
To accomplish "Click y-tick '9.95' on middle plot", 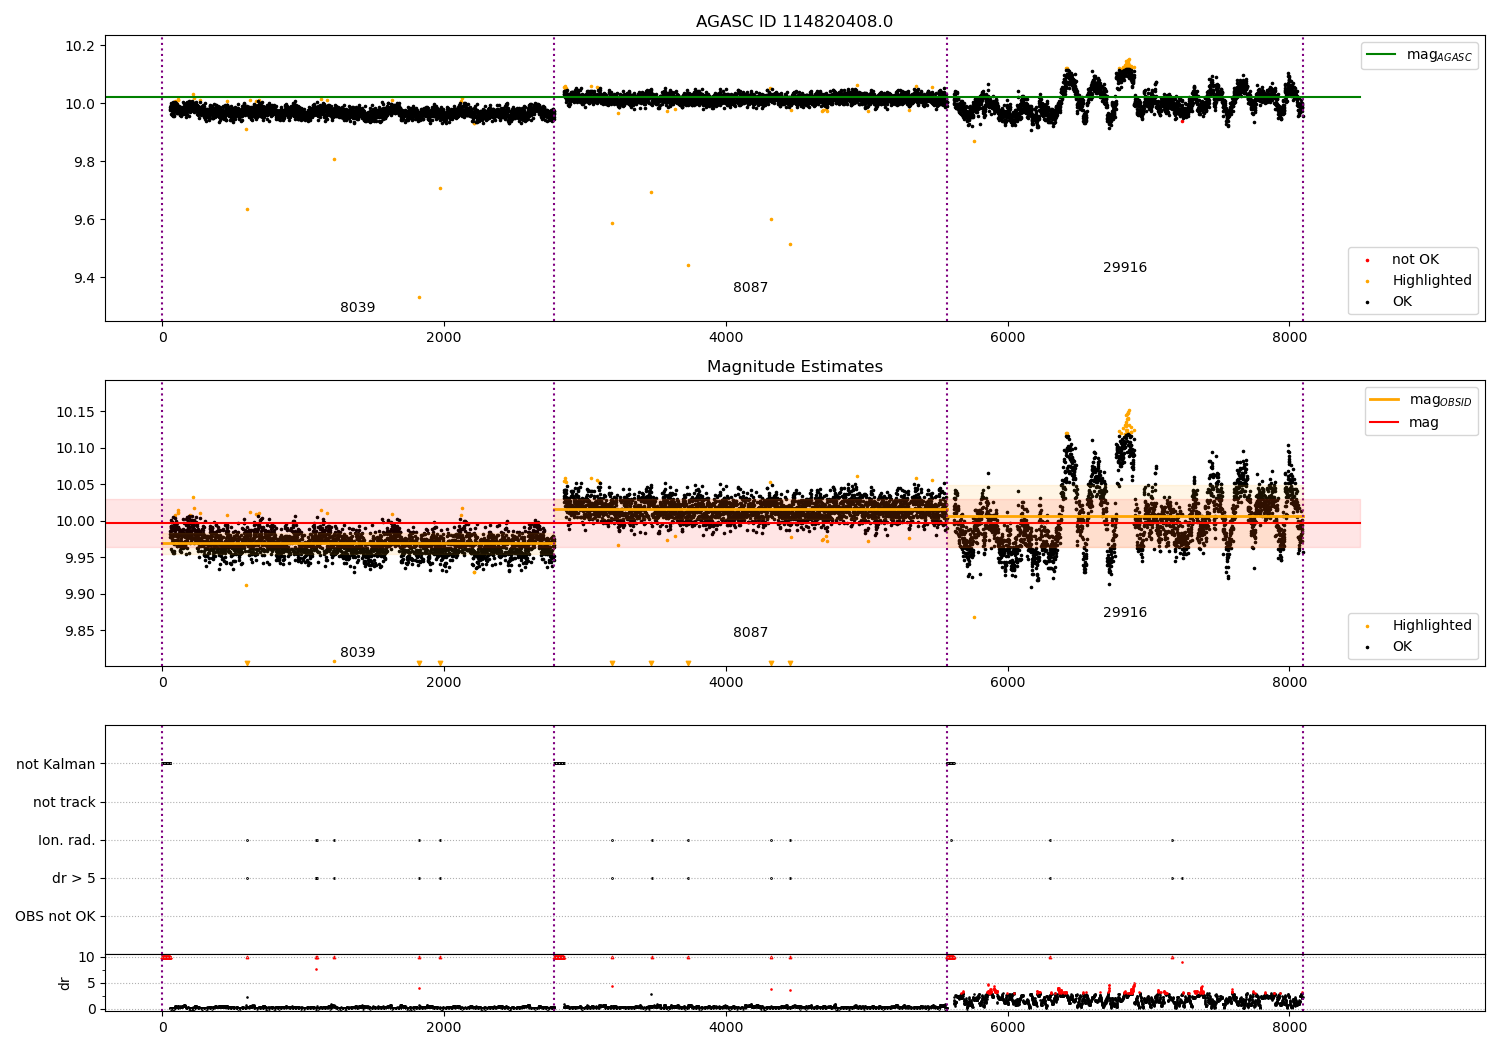I will coord(78,558).
